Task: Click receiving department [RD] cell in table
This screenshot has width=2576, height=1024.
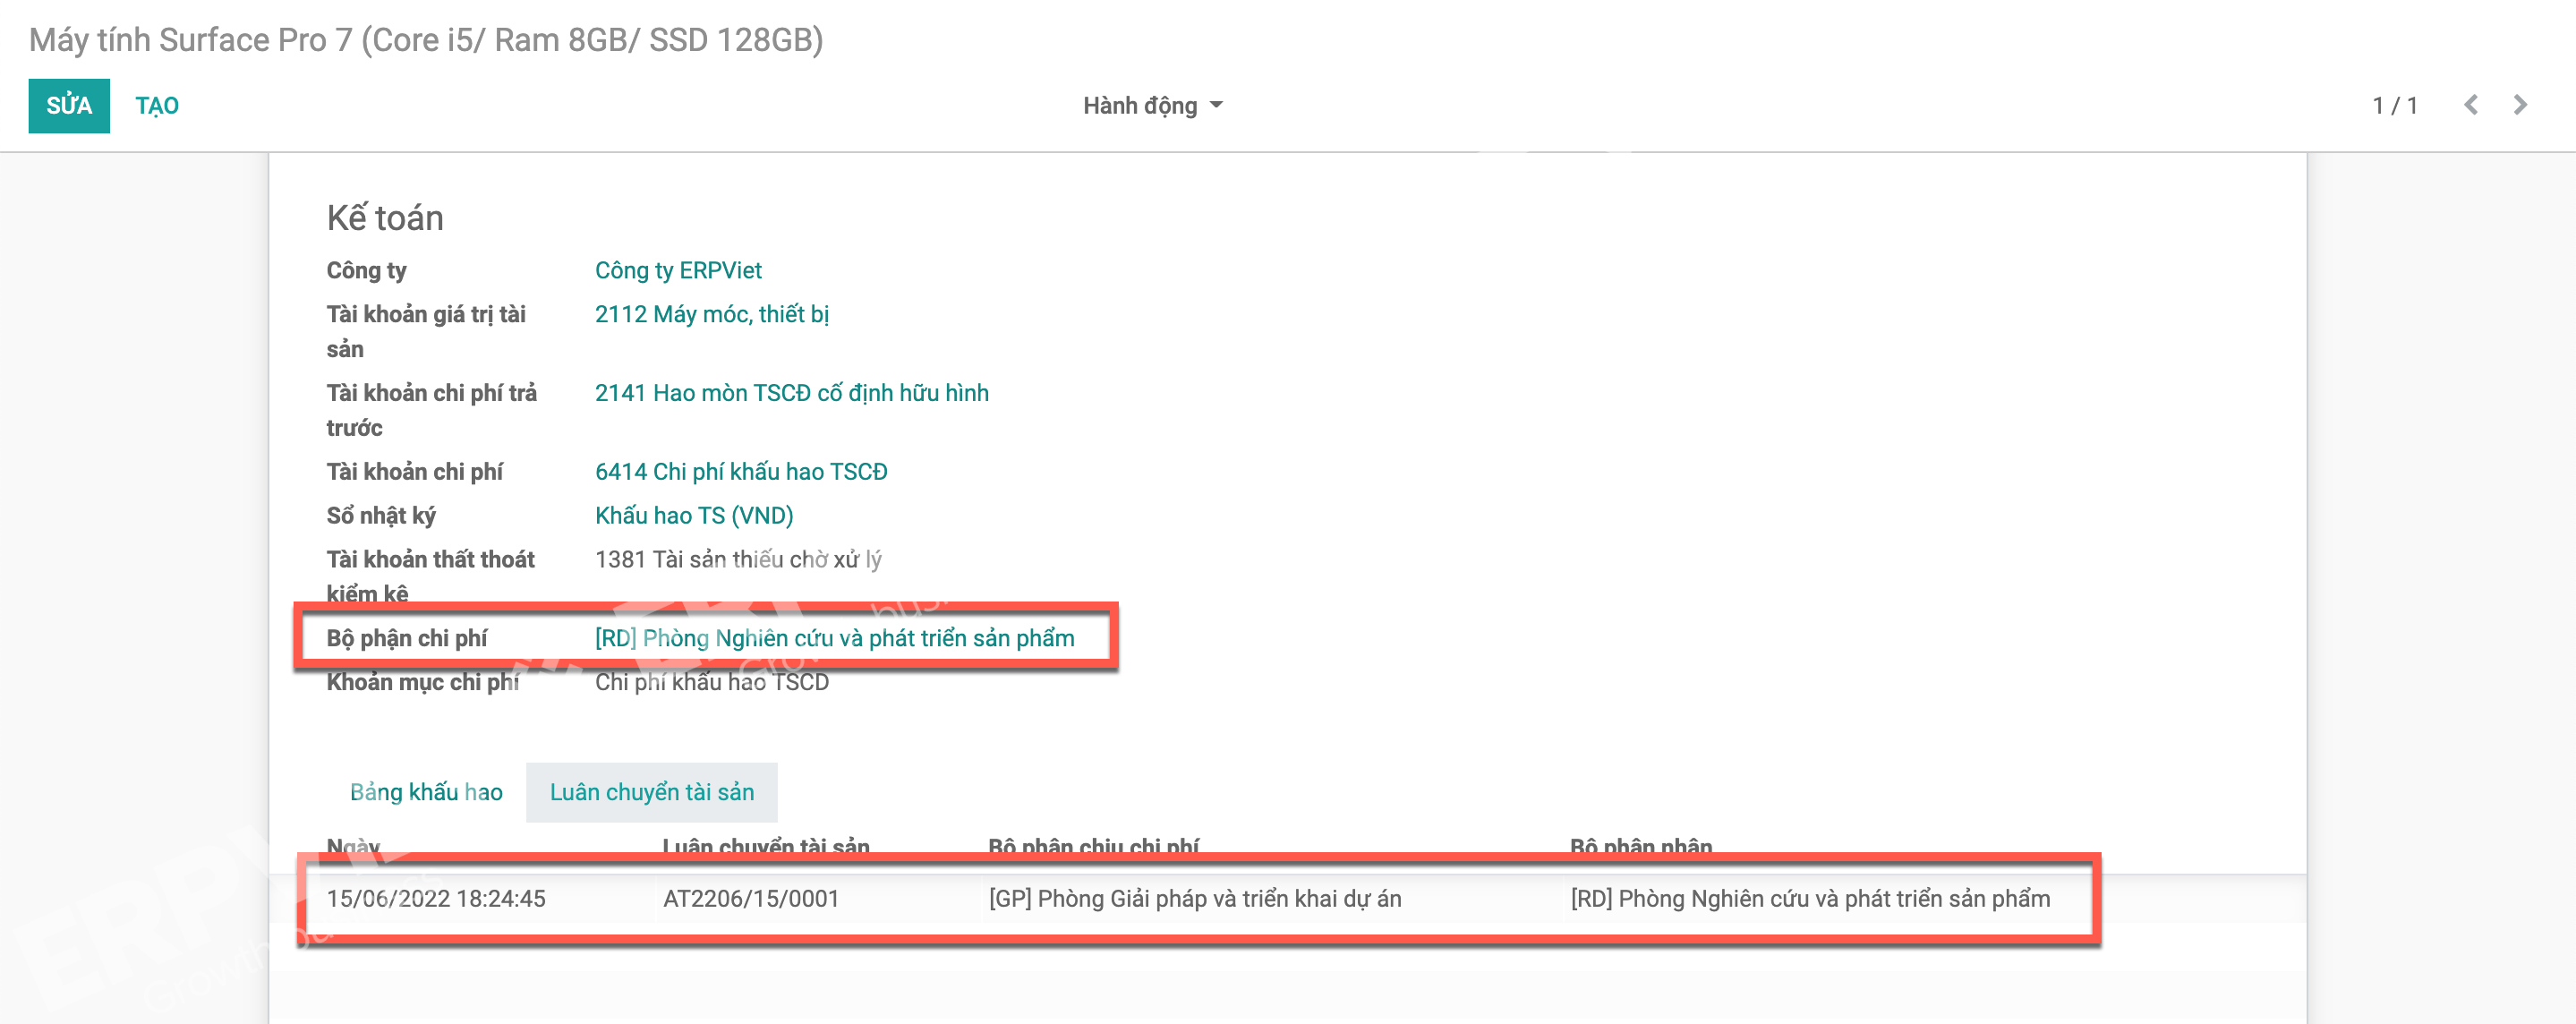Action: coord(1809,899)
